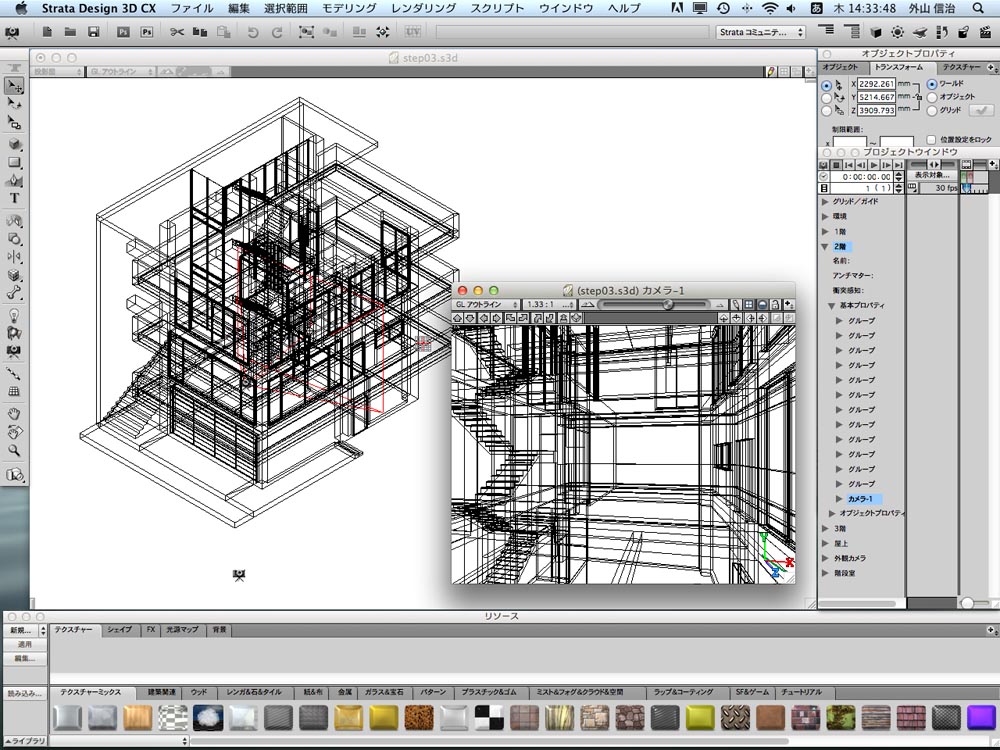Click the Undo arrow icon
Screen dimensions: 1000x750
click(x=253, y=32)
